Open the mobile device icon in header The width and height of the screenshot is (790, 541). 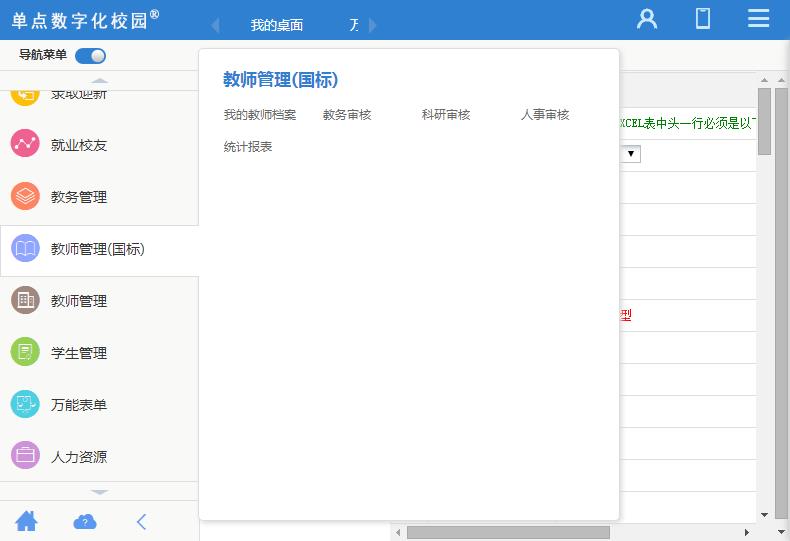click(x=703, y=19)
